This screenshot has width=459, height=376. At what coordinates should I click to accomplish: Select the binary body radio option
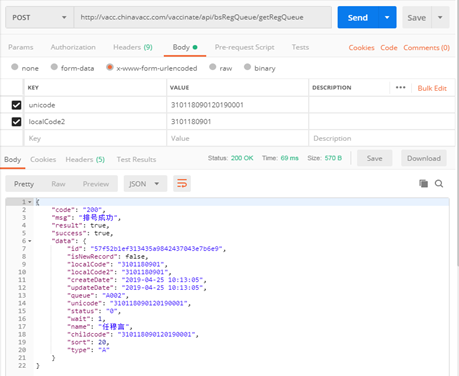pos(247,67)
